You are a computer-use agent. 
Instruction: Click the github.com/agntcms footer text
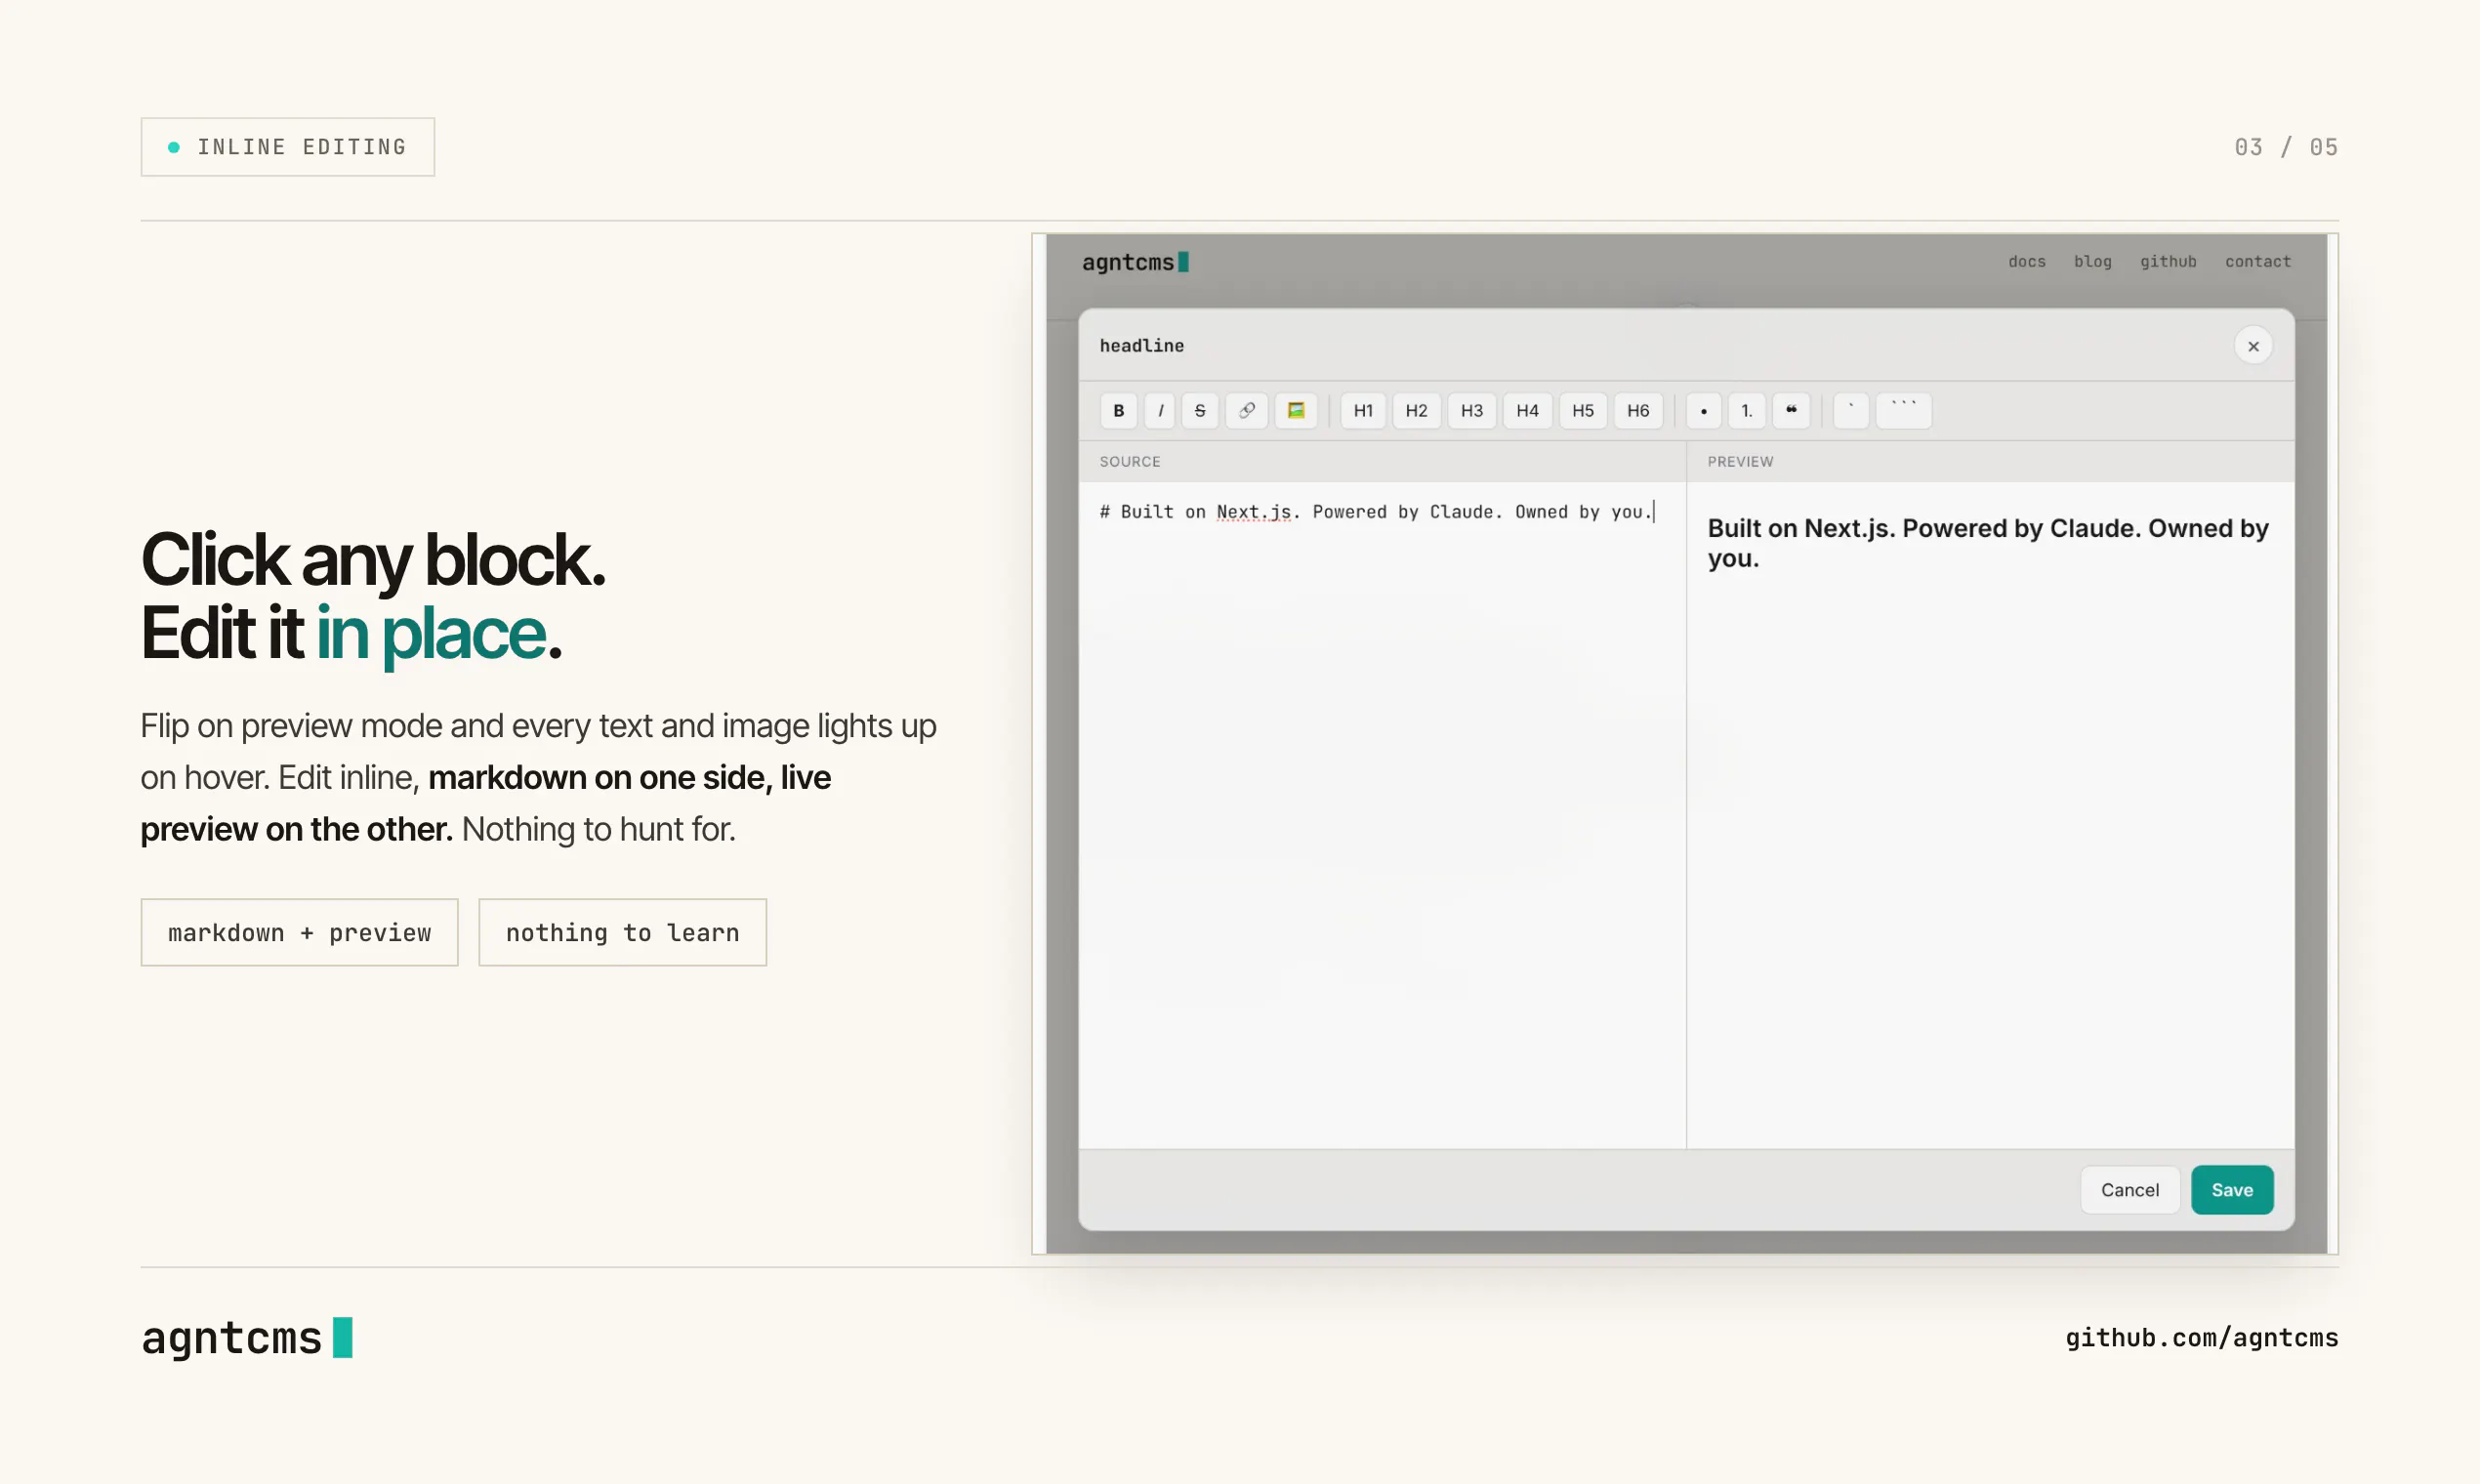point(2202,1338)
